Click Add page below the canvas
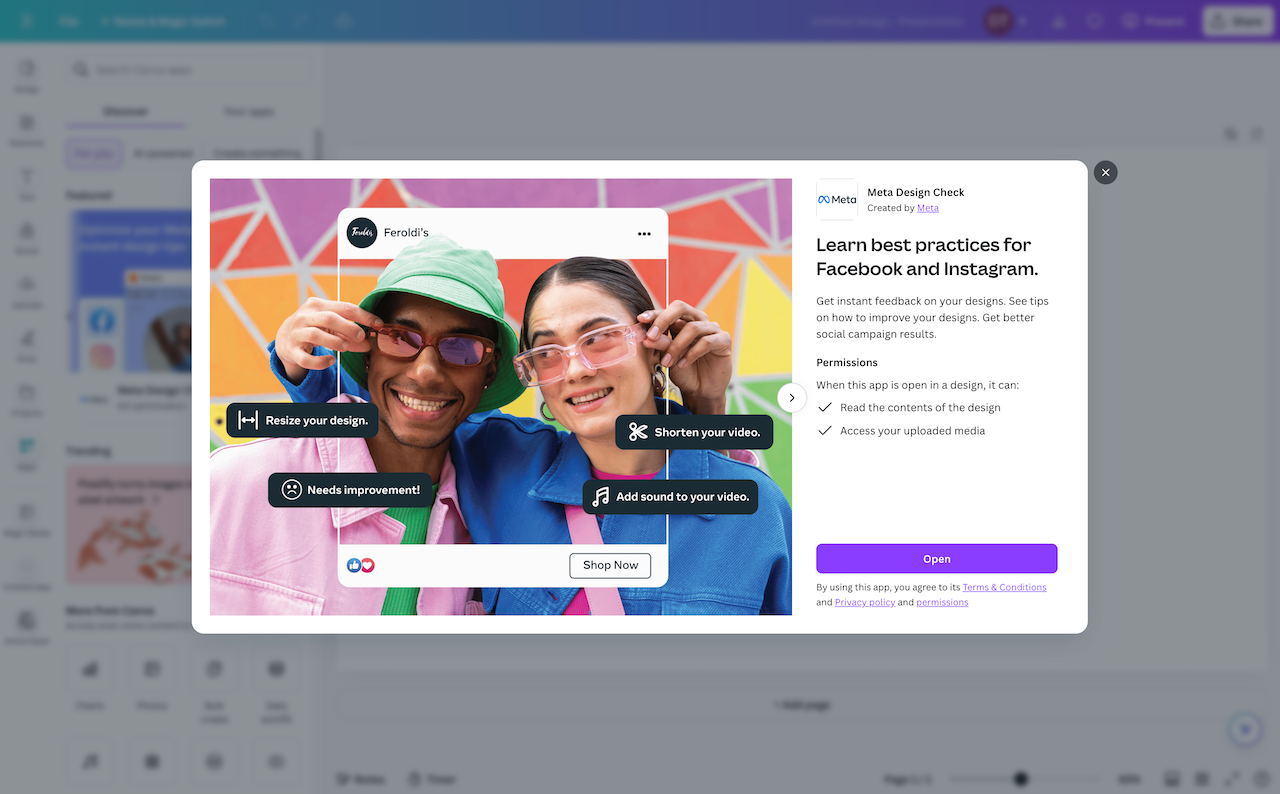The width and height of the screenshot is (1280, 794). click(x=802, y=705)
